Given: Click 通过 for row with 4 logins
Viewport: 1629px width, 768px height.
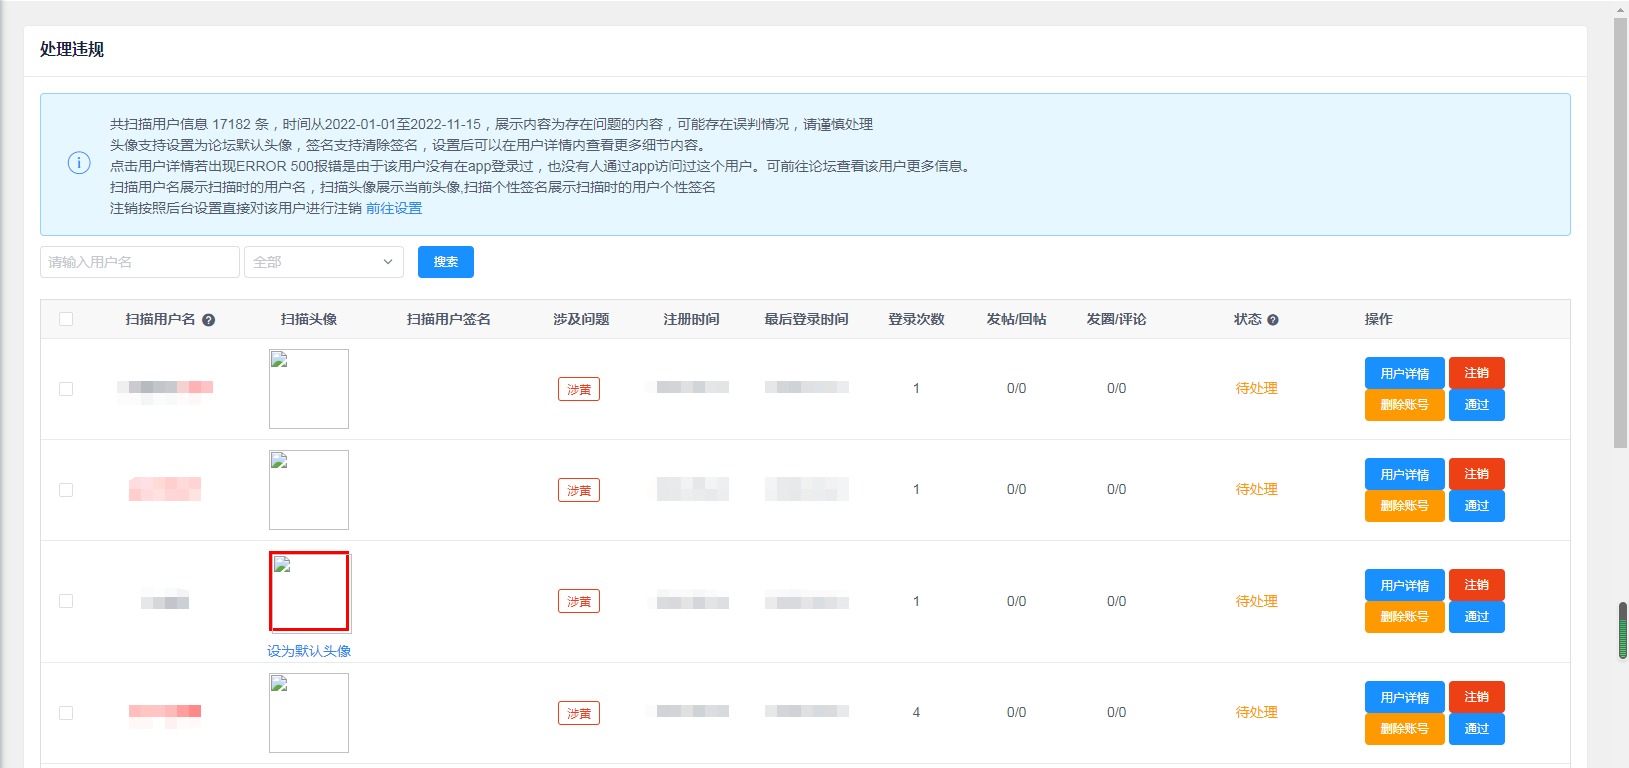Looking at the screenshot, I should pyautogui.click(x=1477, y=729).
